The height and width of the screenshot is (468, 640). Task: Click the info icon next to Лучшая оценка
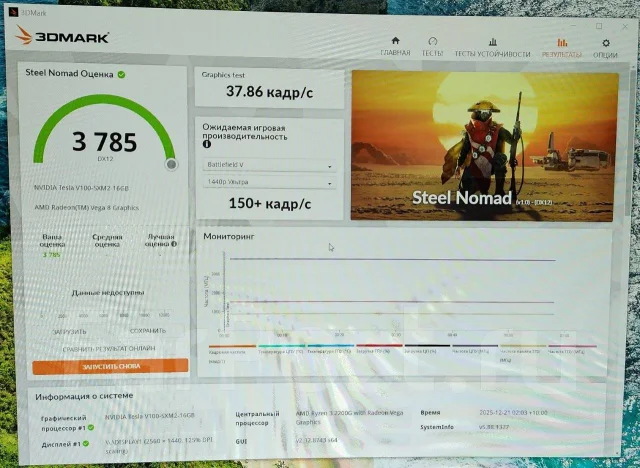coord(174,244)
